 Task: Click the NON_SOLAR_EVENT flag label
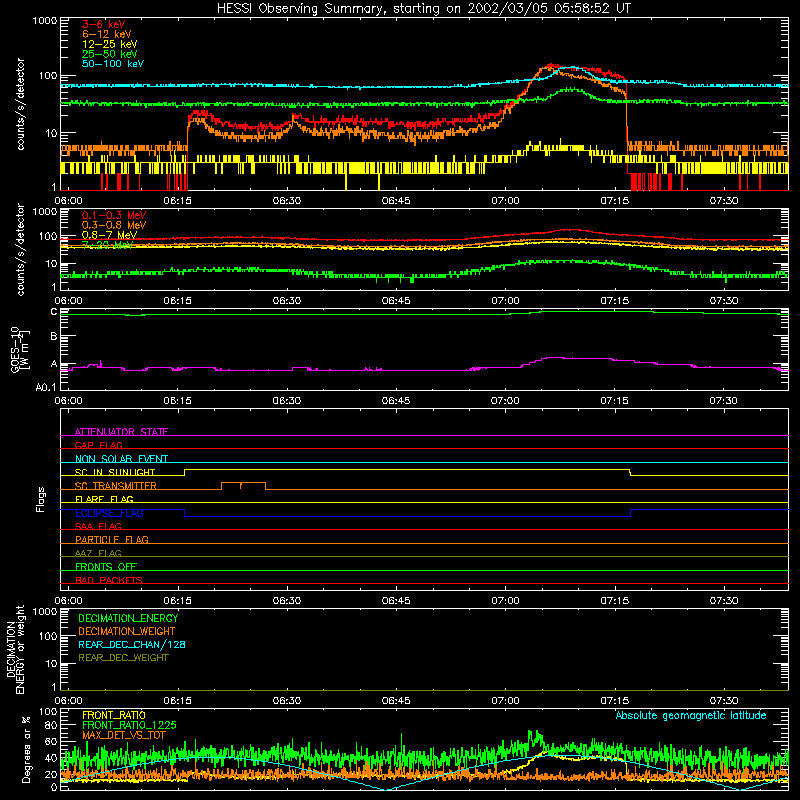pyautogui.click(x=121, y=459)
